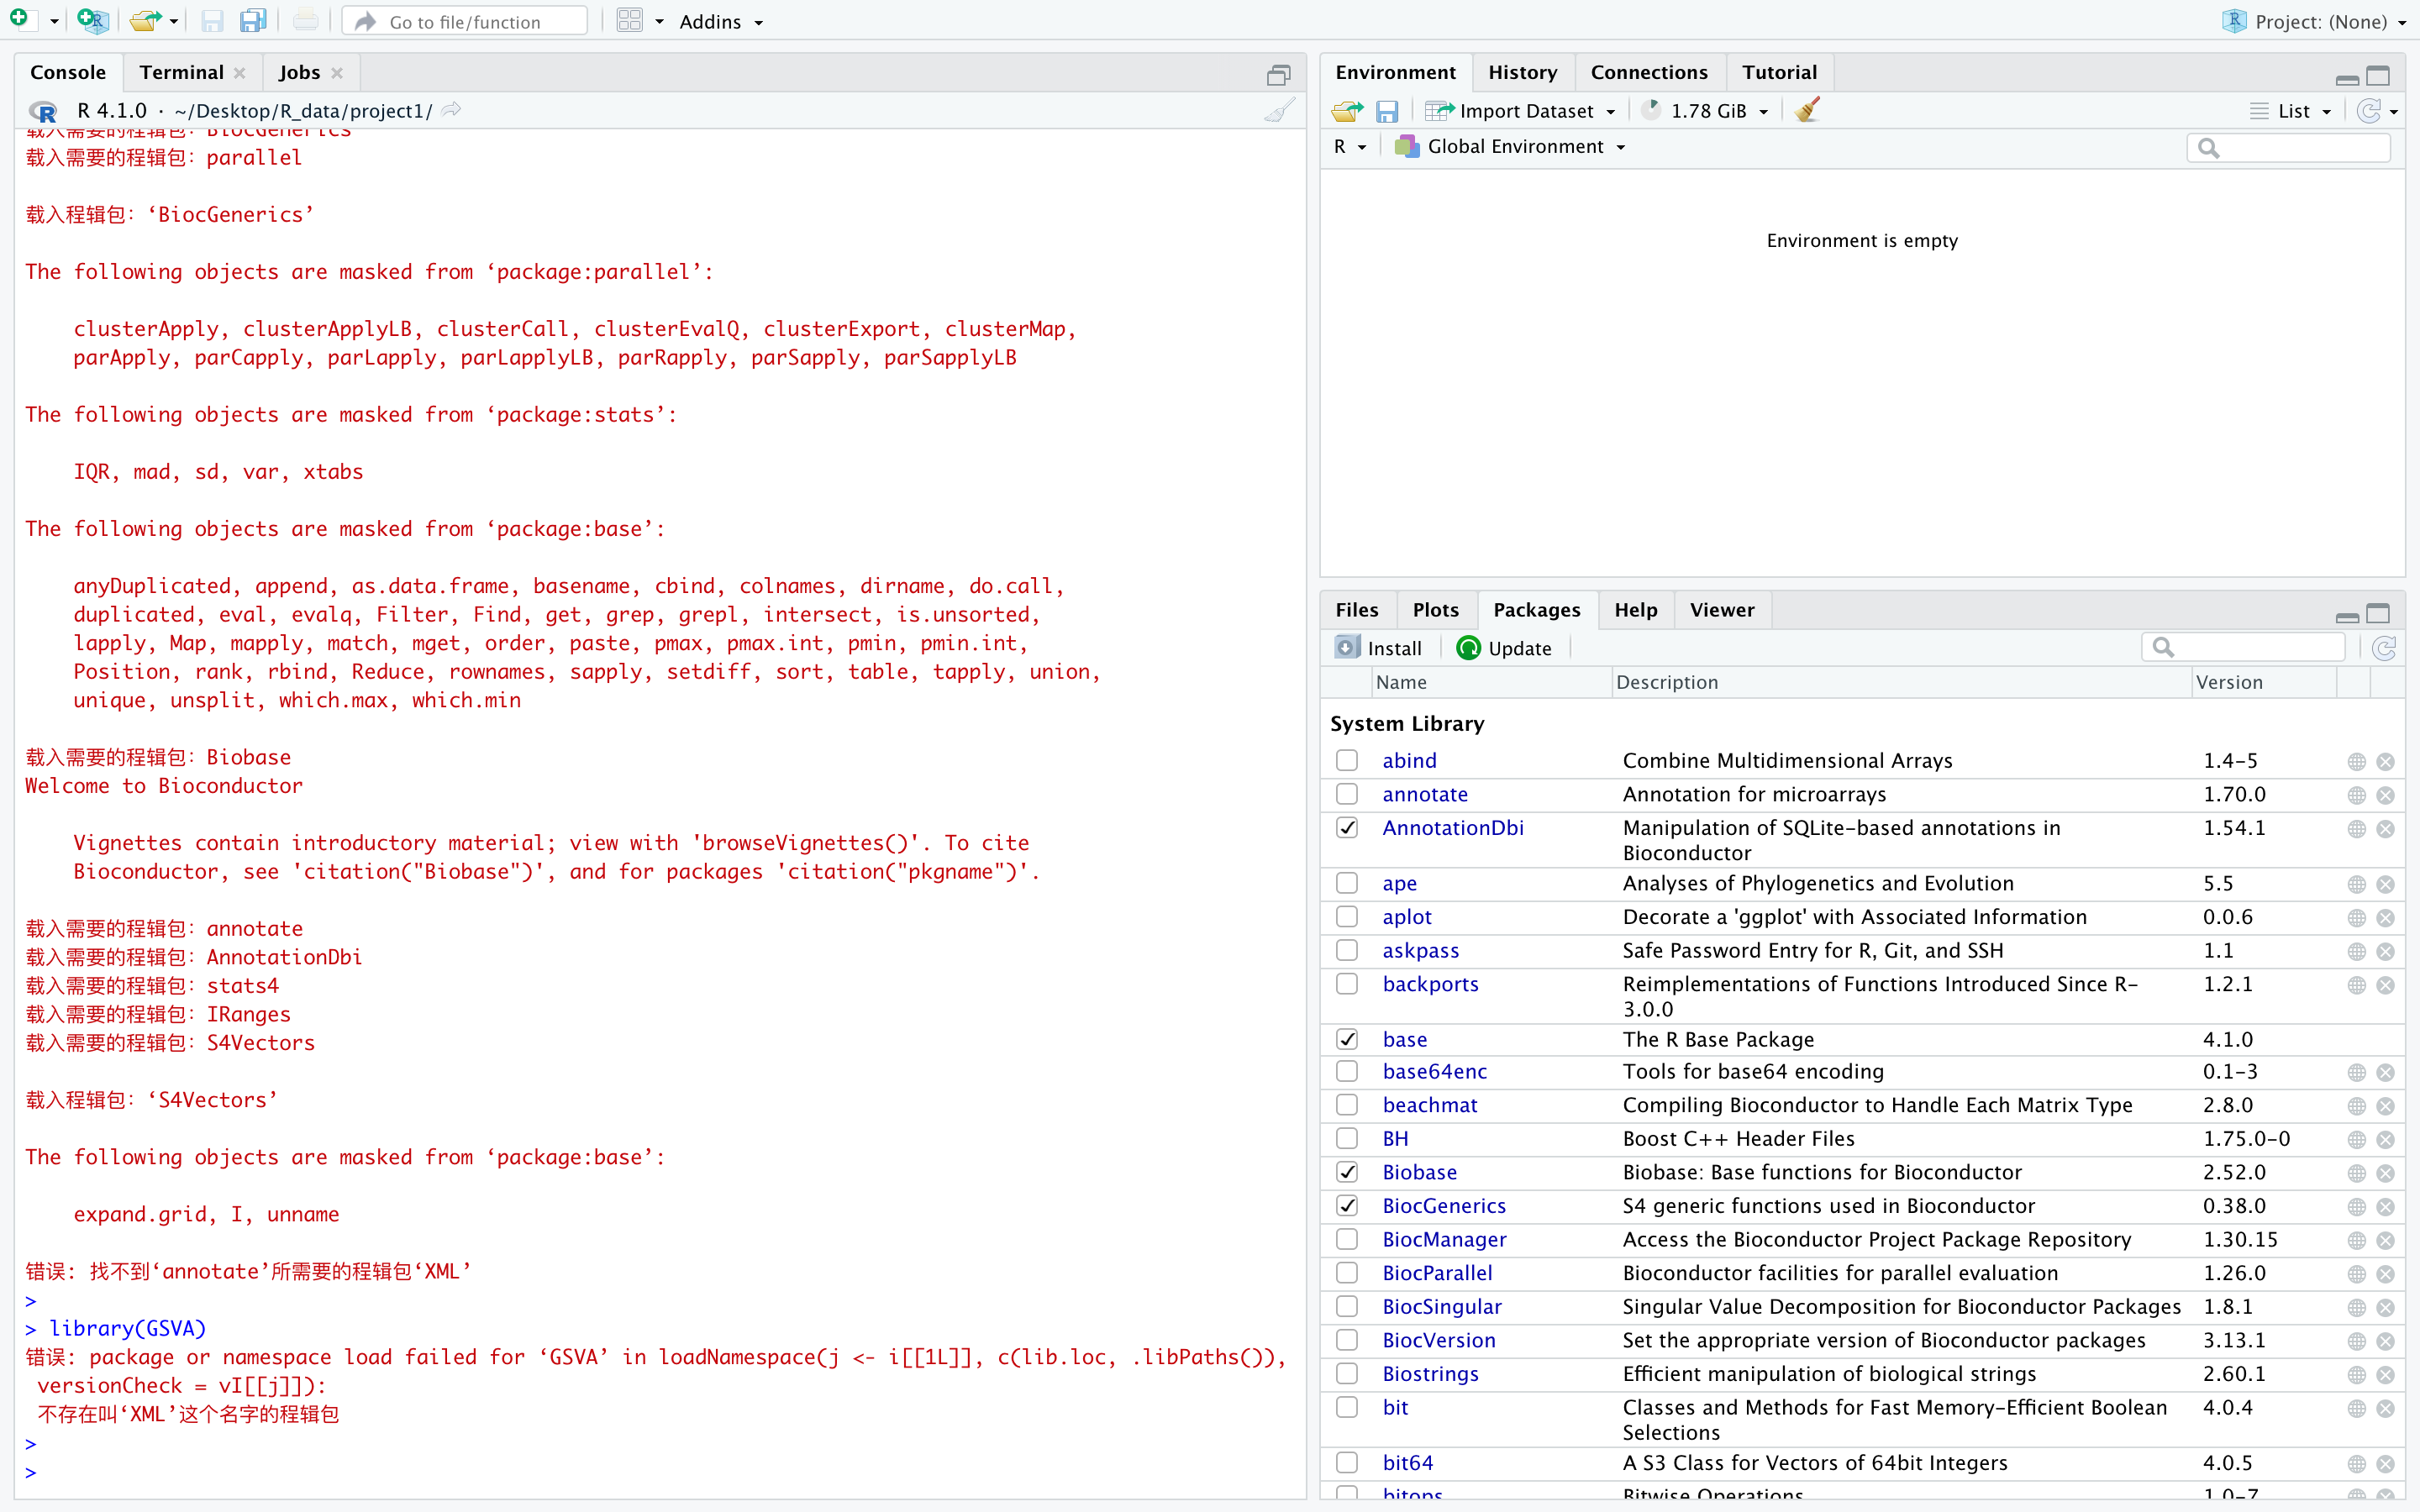2420x1512 pixels.
Task: Open the Addins dropdown menu
Action: [720, 21]
